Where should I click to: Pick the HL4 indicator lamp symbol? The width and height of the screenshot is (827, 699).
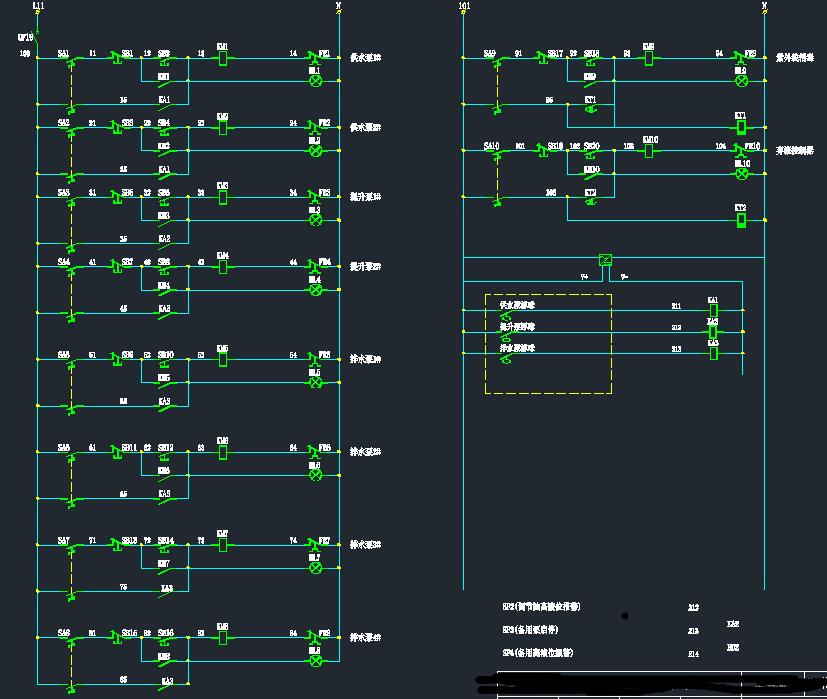(315, 290)
